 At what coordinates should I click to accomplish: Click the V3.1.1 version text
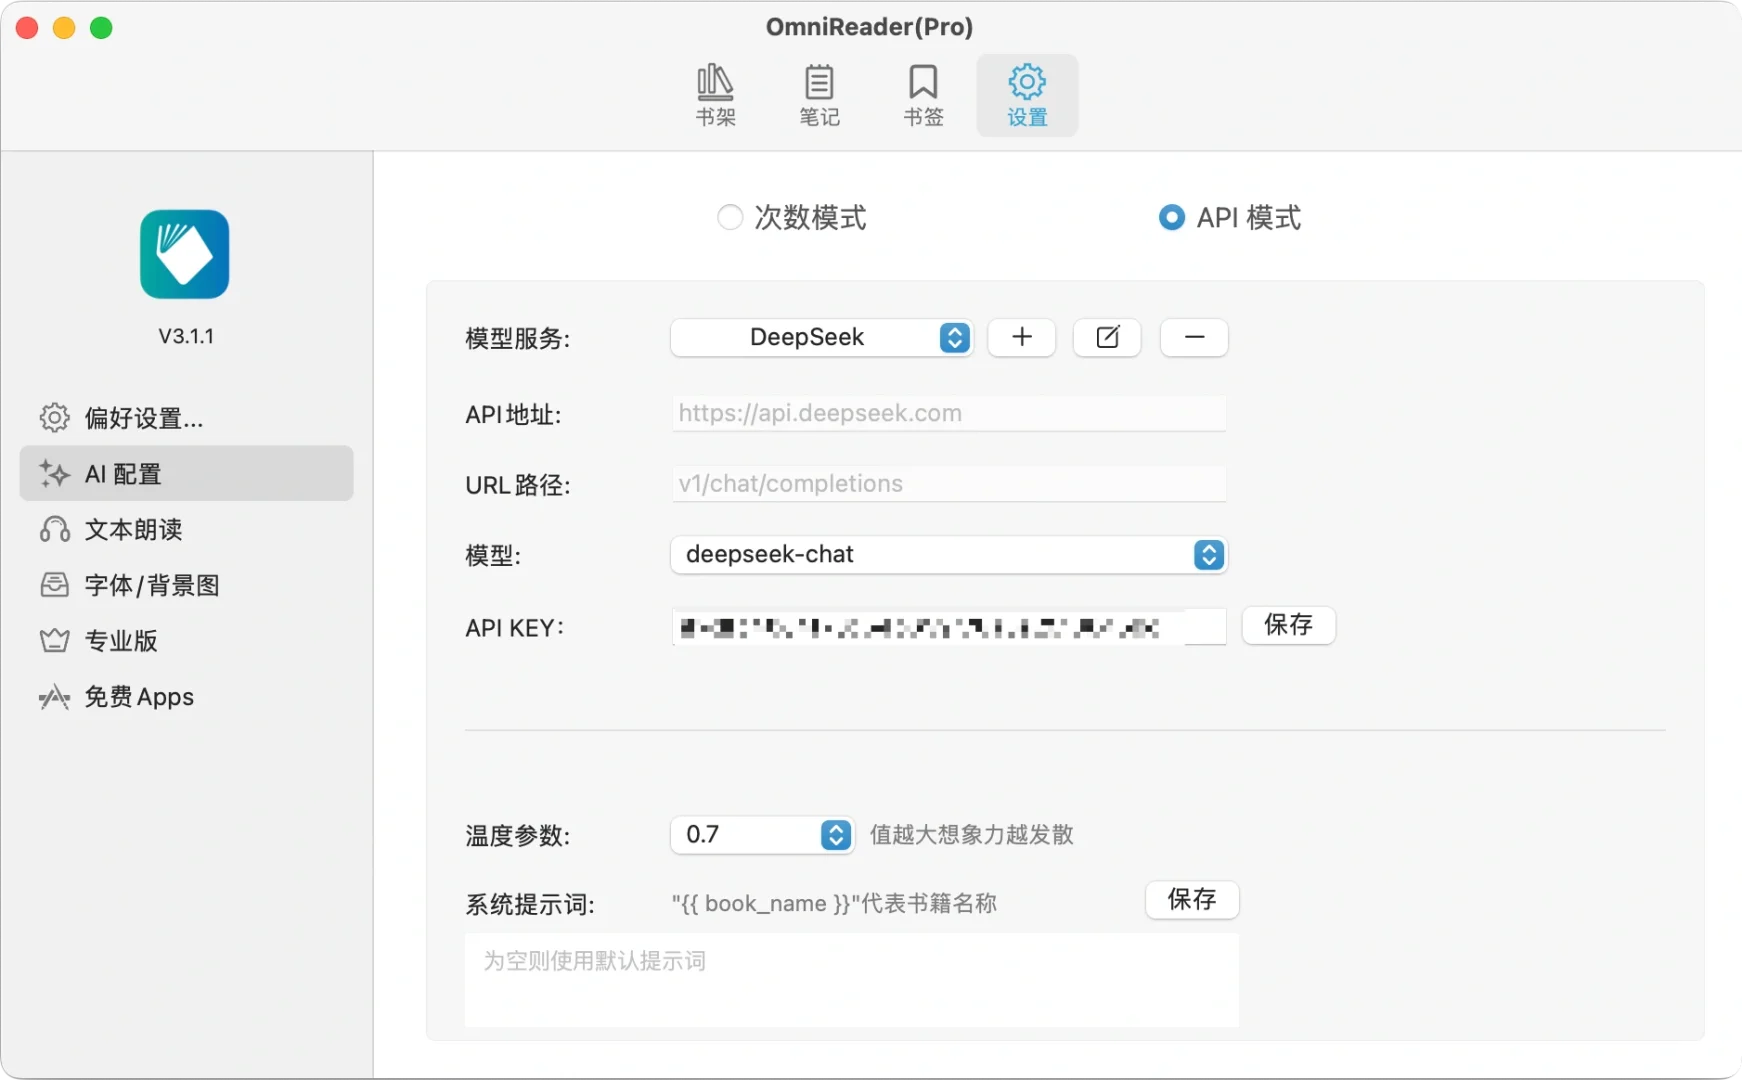pyautogui.click(x=186, y=336)
